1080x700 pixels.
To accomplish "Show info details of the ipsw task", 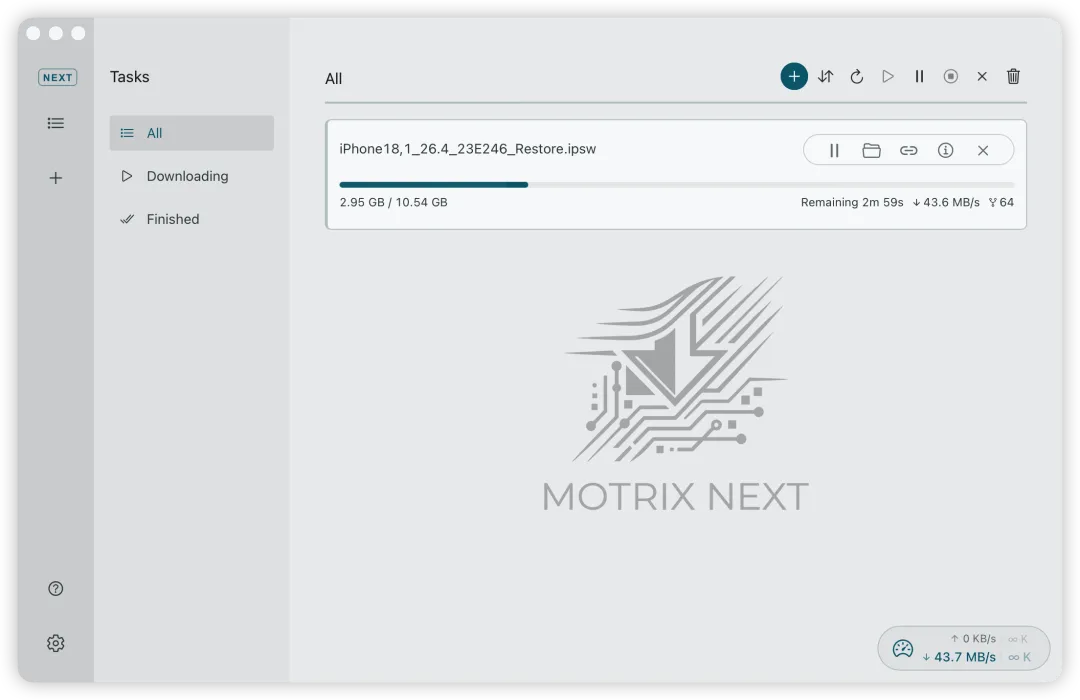I will [x=946, y=150].
